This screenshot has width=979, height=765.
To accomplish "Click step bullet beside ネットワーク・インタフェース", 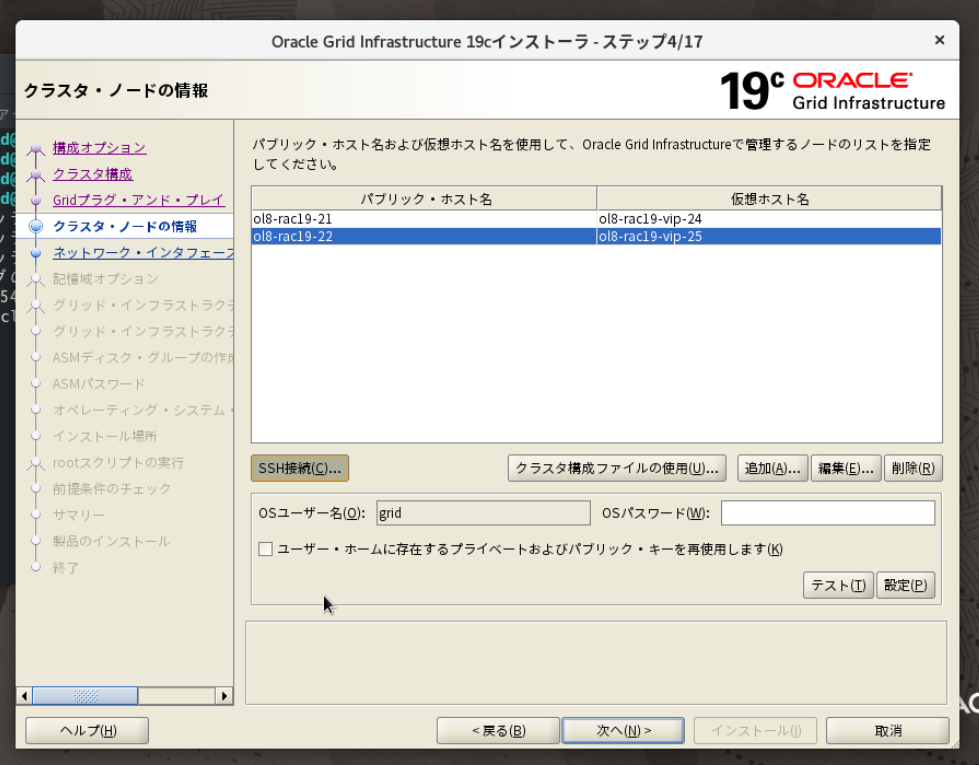I will [36, 253].
